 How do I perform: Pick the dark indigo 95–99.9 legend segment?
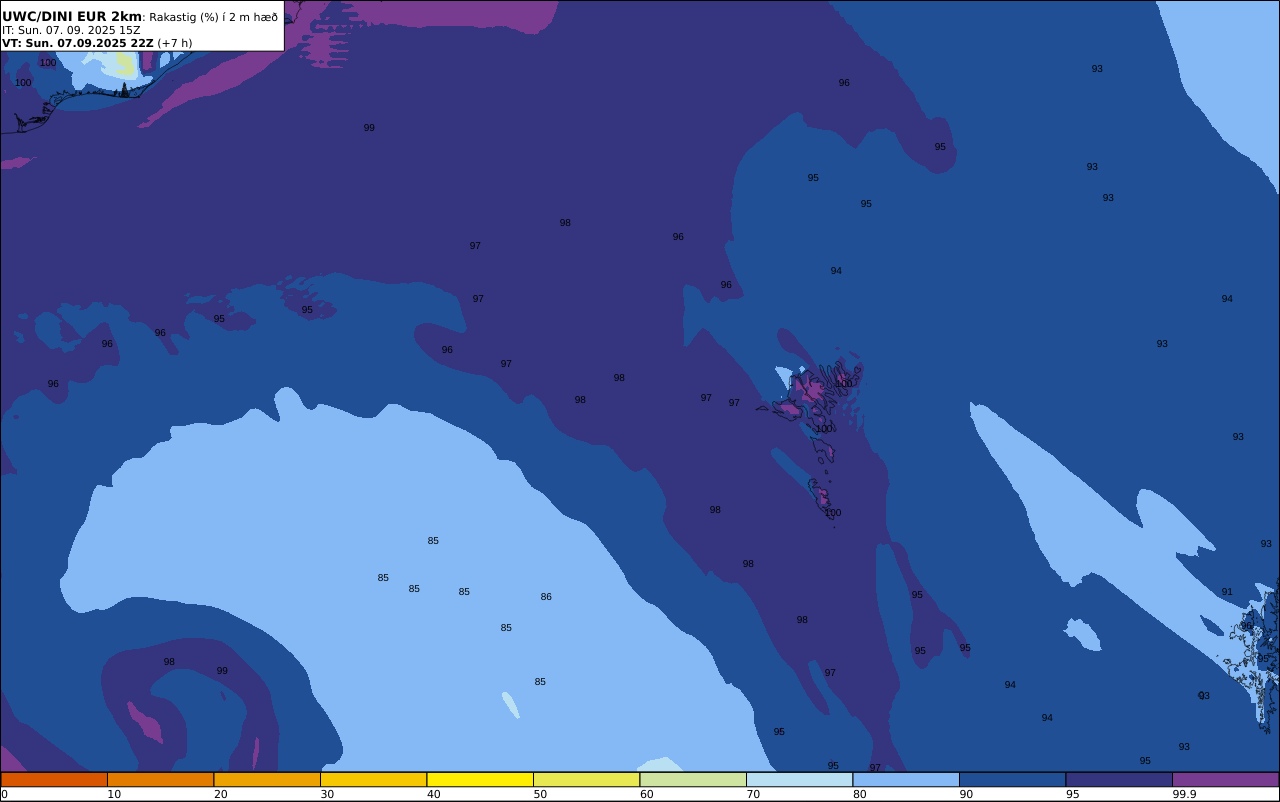[x=1119, y=779]
